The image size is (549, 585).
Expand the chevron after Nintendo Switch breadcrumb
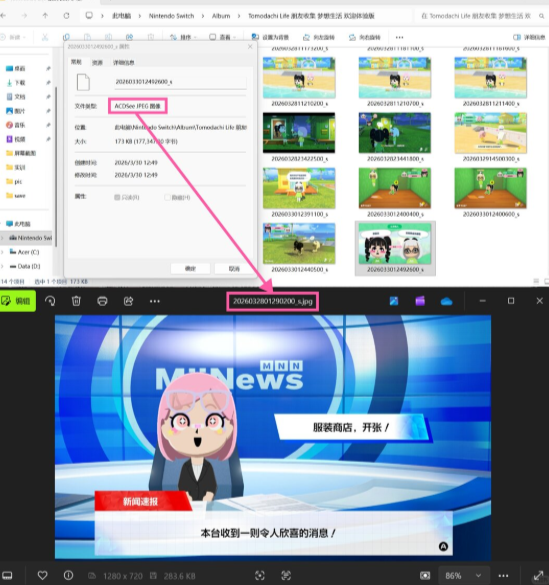point(203,16)
